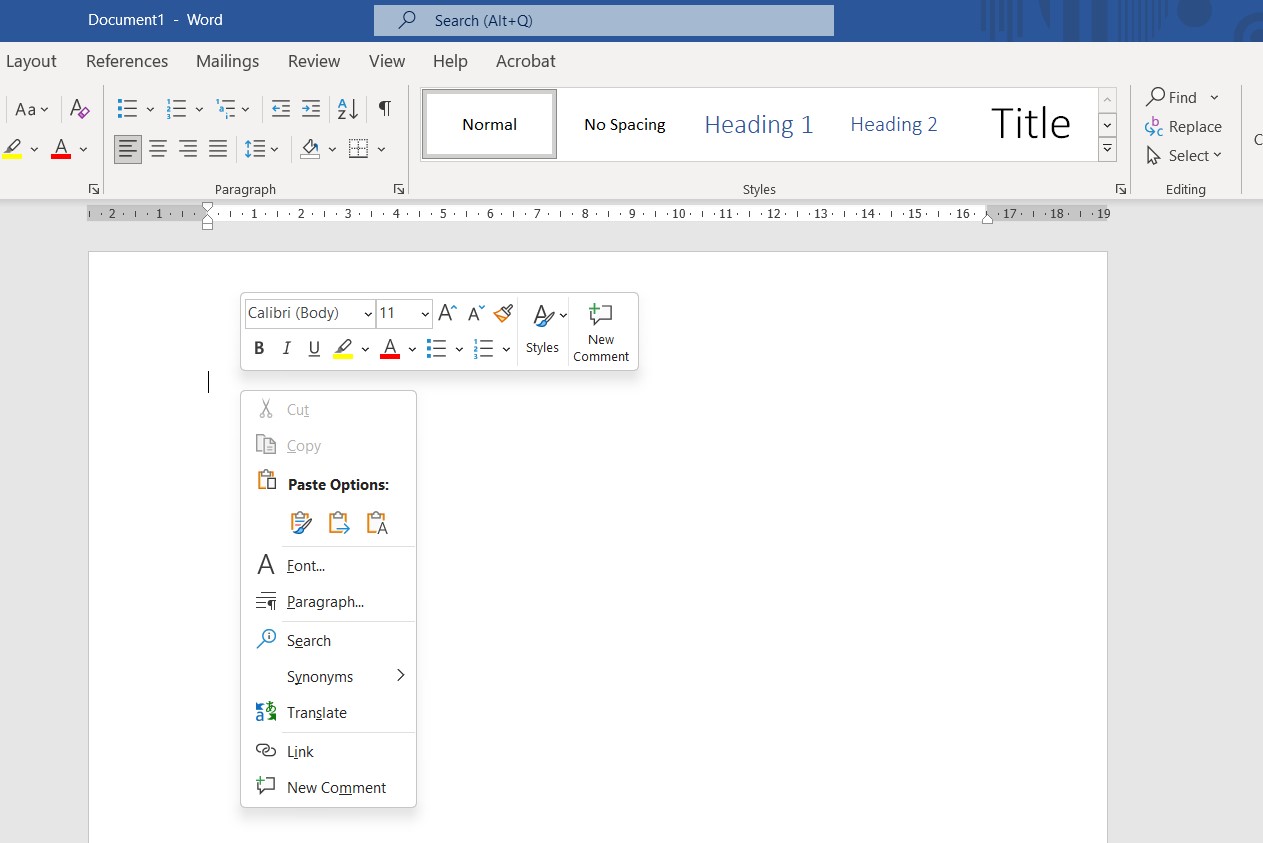This screenshot has width=1263, height=843.
Task: Paste with Keep Source Formatting option
Action: [x=301, y=522]
